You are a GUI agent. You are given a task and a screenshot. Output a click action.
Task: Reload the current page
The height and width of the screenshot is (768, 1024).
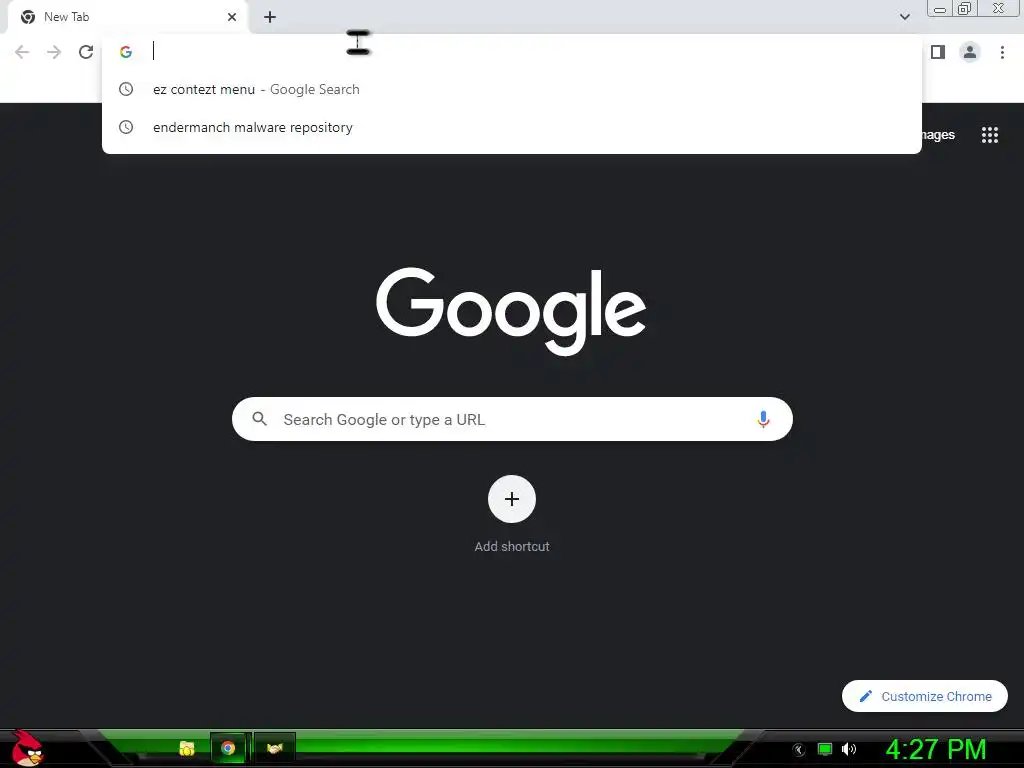point(86,52)
